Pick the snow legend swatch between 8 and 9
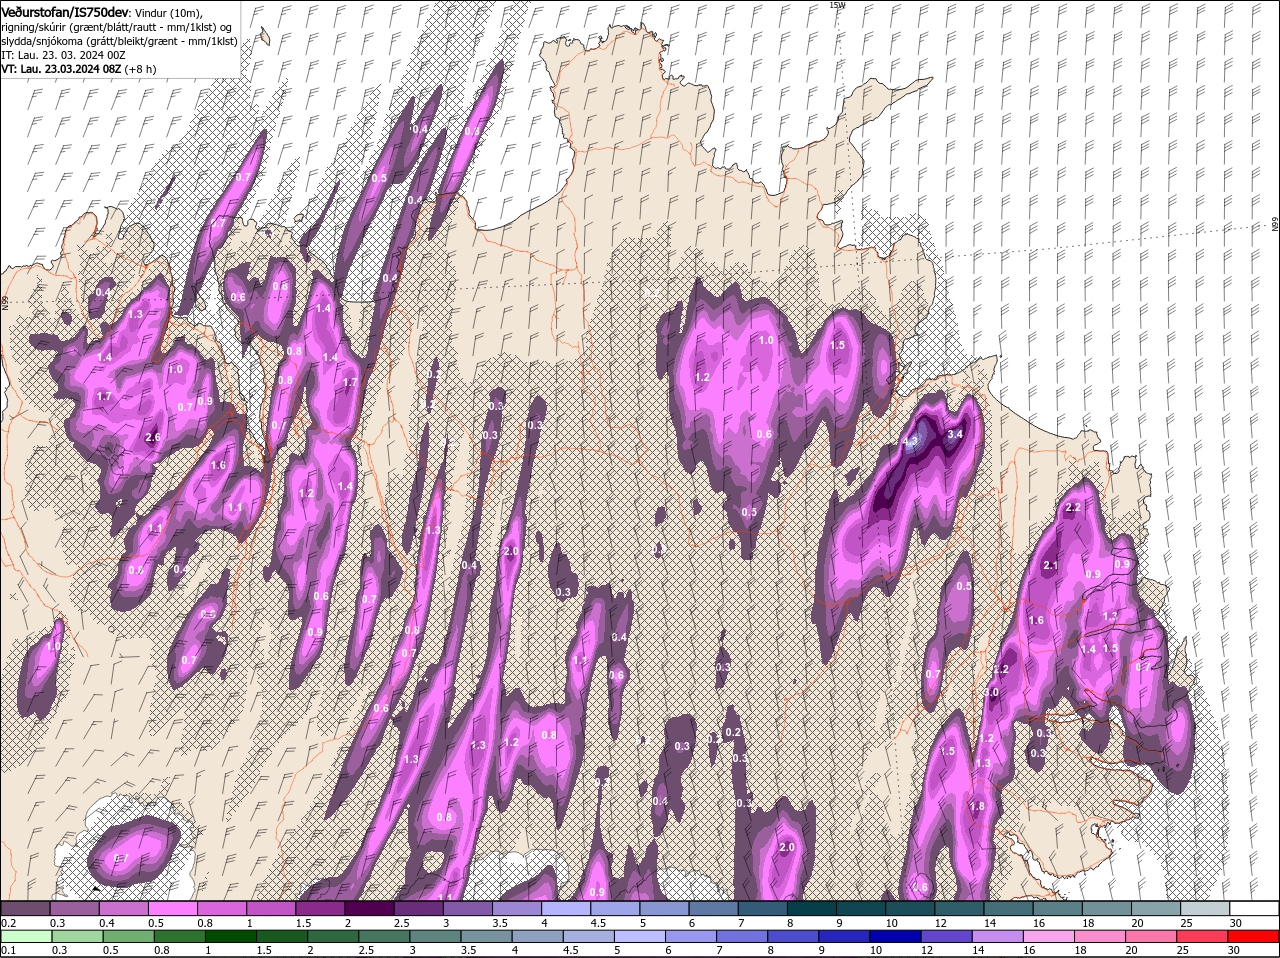1280x958 pixels. pyautogui.click(x=812, y=908)
